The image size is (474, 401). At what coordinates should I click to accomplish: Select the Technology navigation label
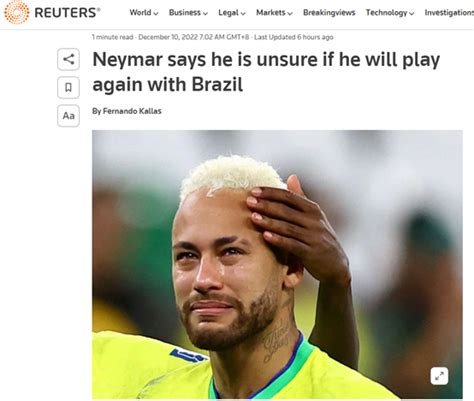(x=386, y=13)
